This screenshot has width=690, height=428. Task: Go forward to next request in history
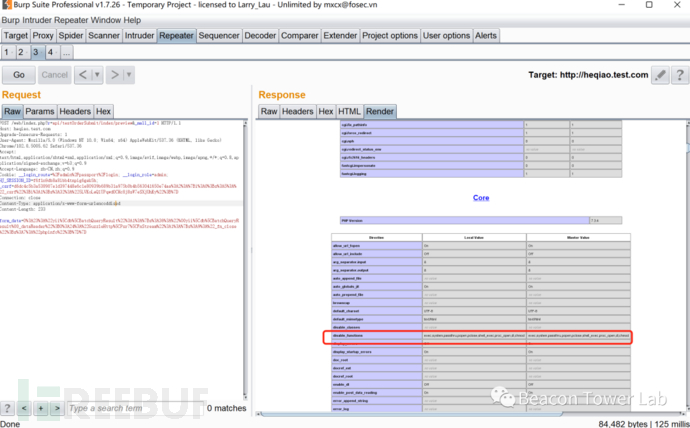click(x=114, y=75)
